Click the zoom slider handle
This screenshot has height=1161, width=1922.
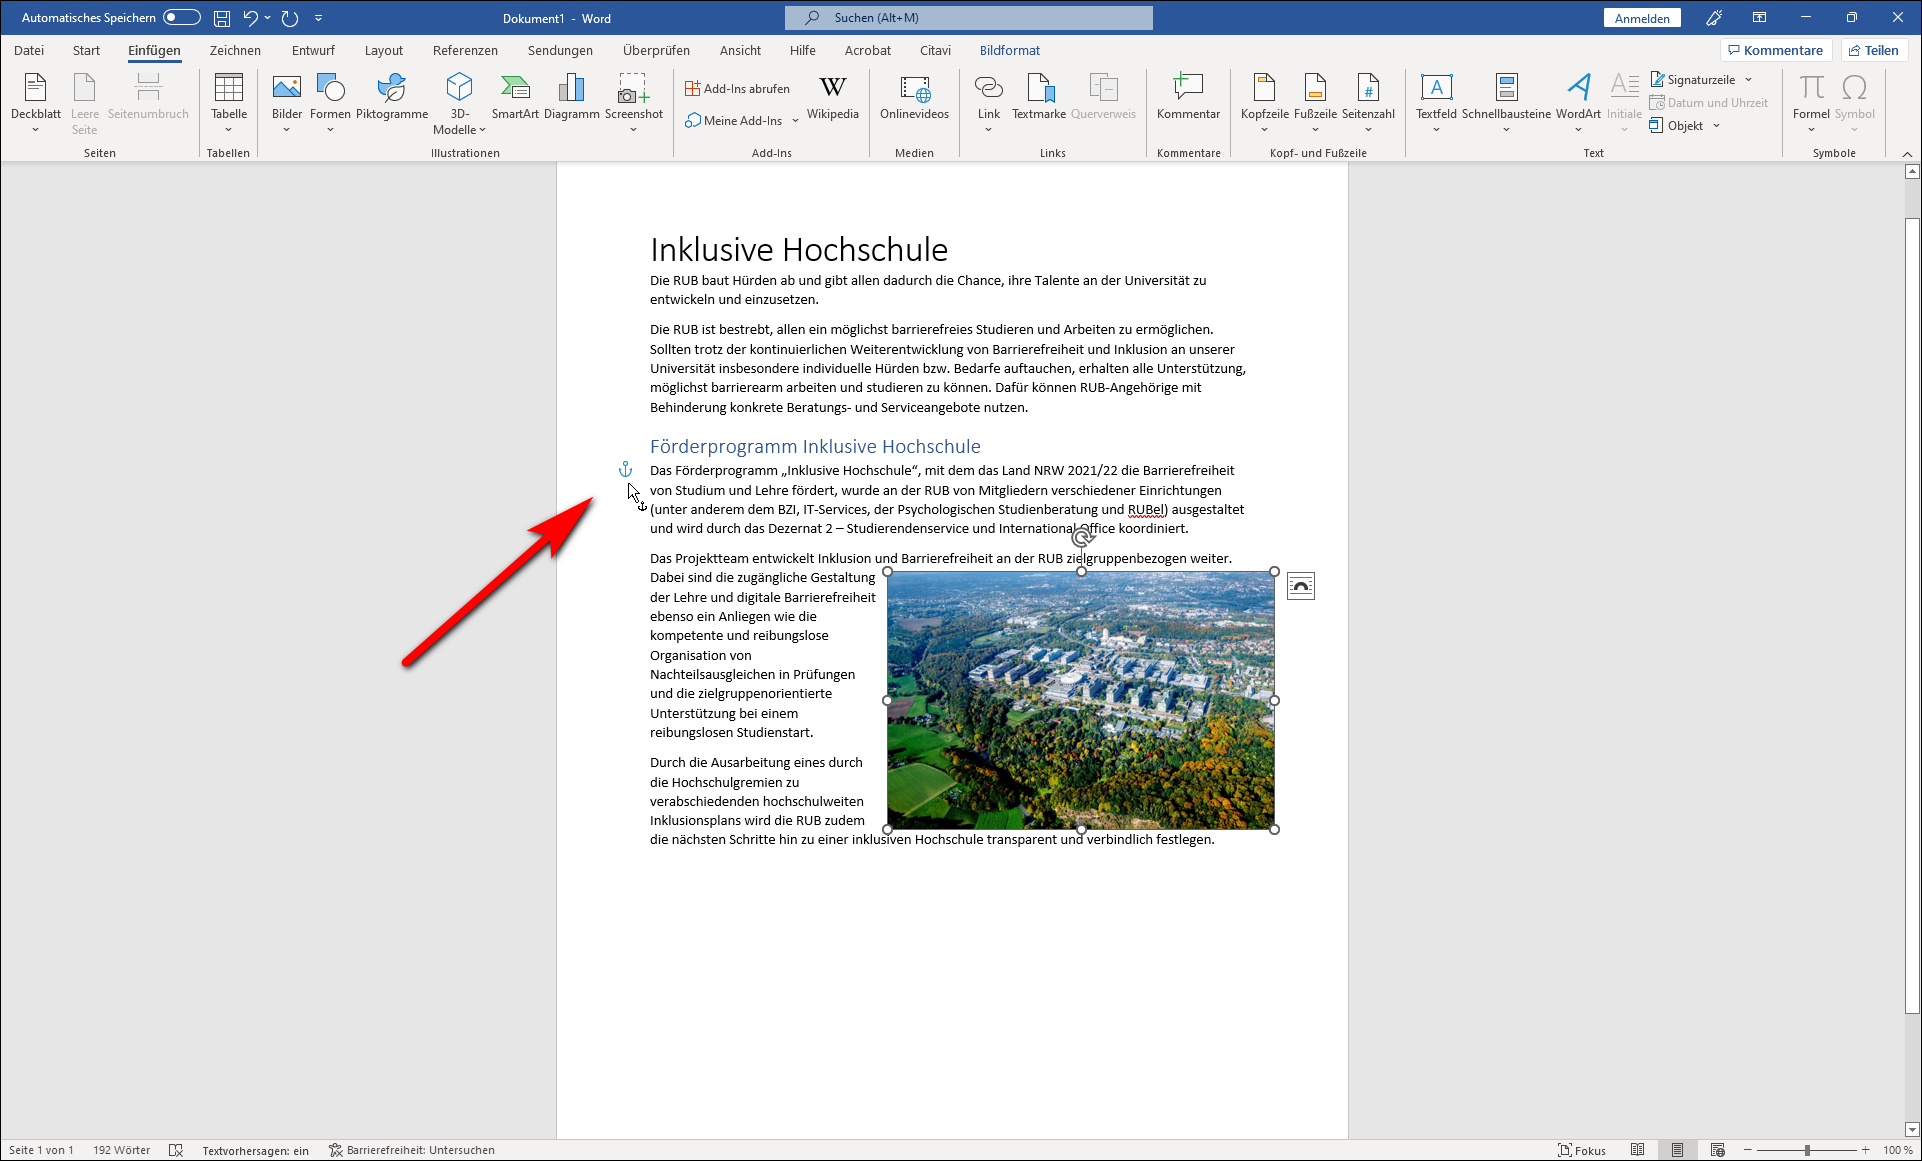pyautogui.click(x=1807, y=1150)
